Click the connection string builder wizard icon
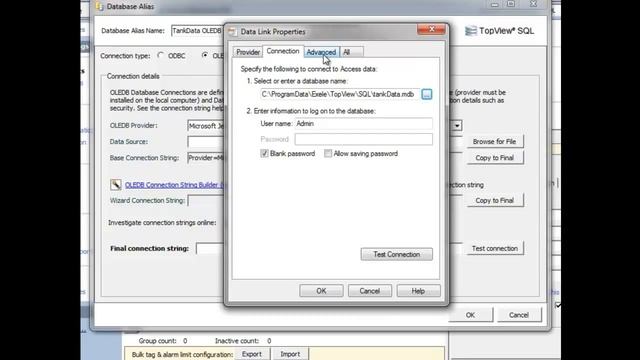 point(116,184)
